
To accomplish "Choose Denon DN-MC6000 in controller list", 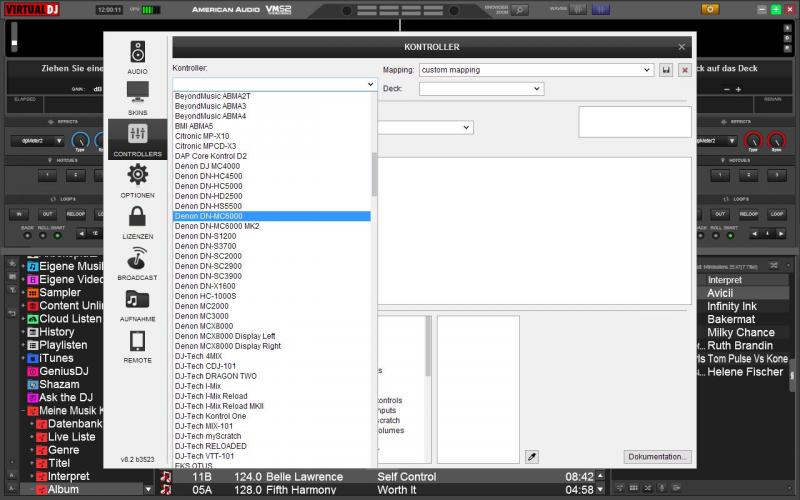I will coord(271,216).
